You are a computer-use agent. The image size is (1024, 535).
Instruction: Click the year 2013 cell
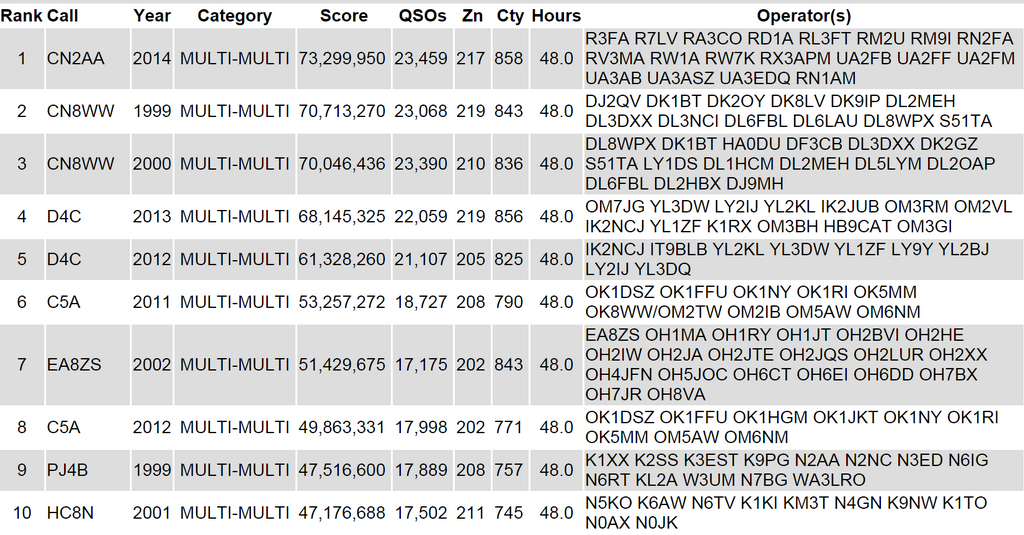(152, 217)
